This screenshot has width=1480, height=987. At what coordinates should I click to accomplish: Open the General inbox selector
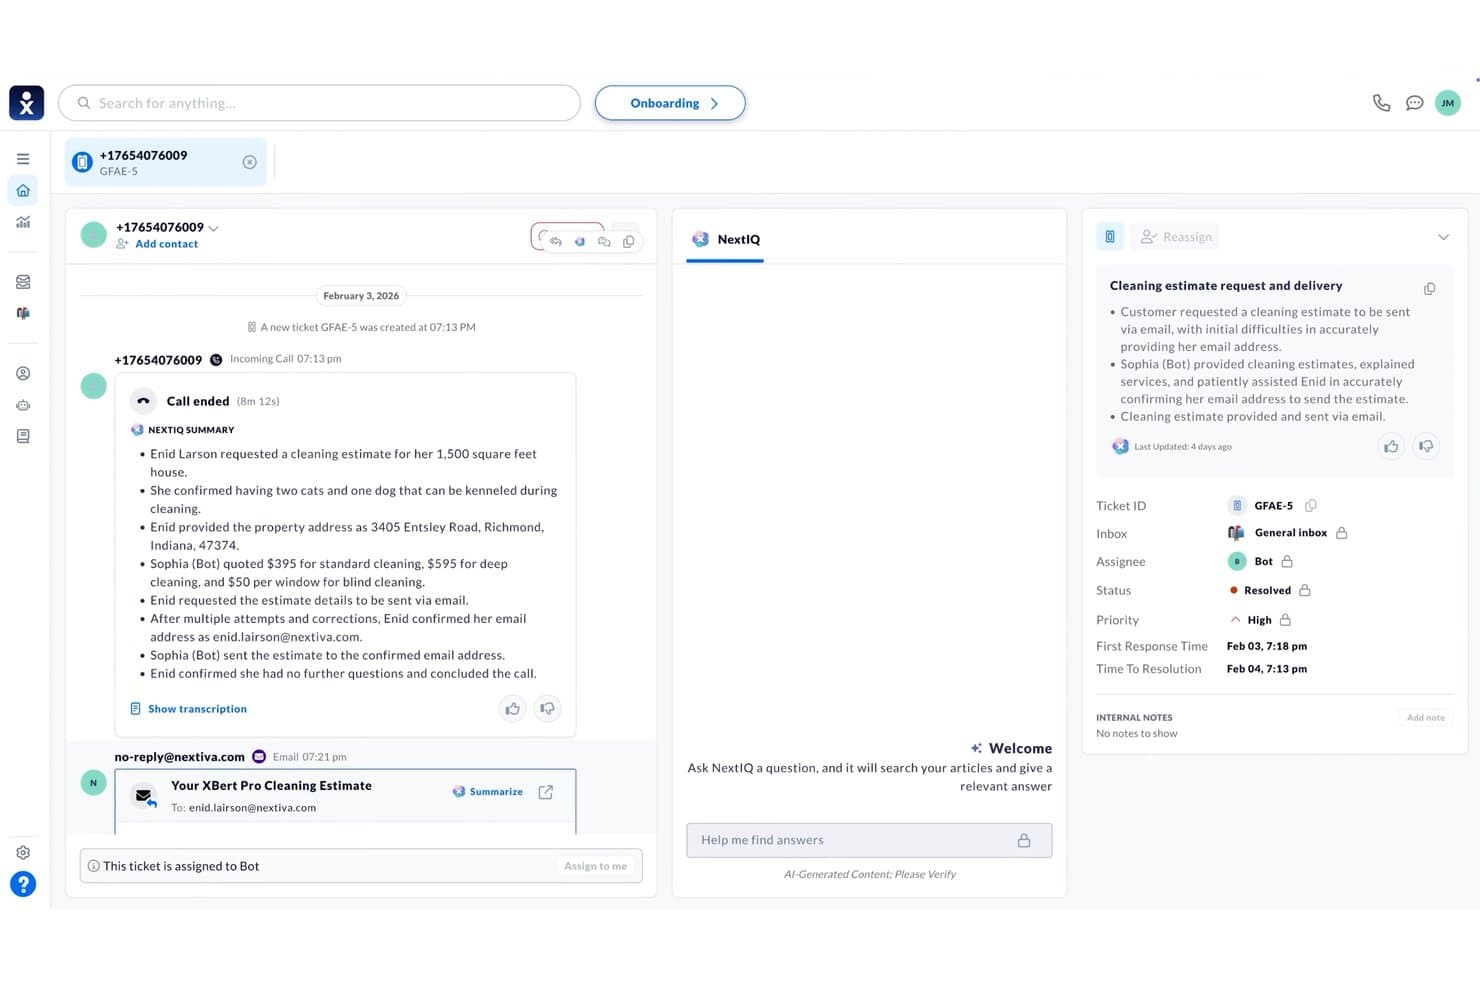tap(1288, 533)
